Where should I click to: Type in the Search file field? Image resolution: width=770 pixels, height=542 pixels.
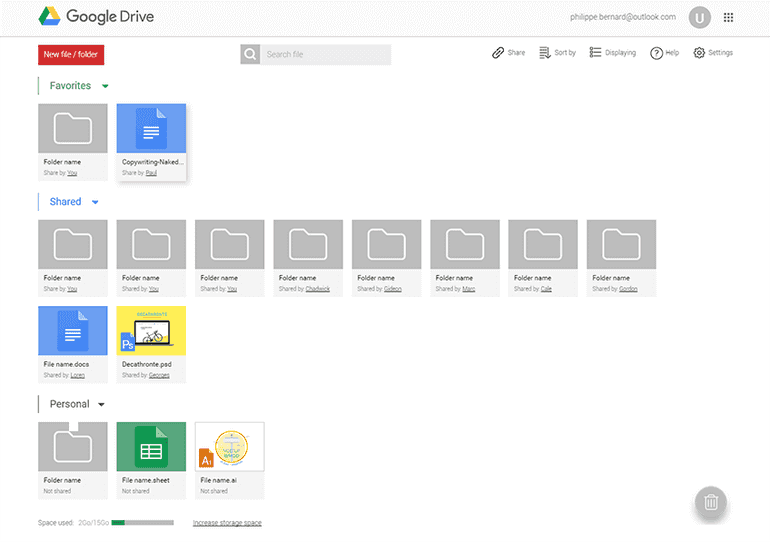click(x=325, y=54)
